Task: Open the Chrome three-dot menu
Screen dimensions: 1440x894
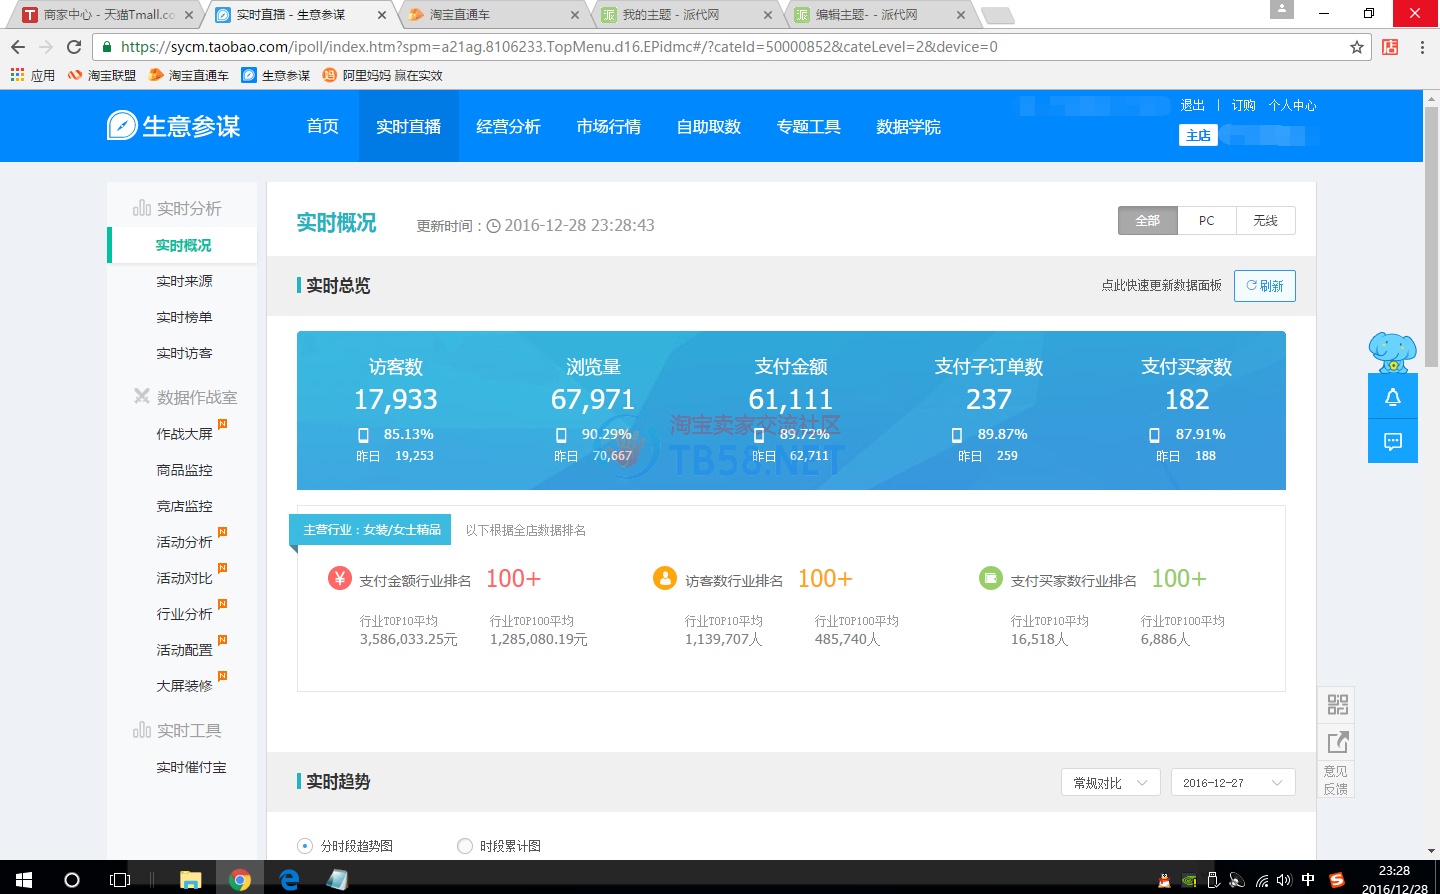Action: pyautogui.click(x=1422, y=47)
